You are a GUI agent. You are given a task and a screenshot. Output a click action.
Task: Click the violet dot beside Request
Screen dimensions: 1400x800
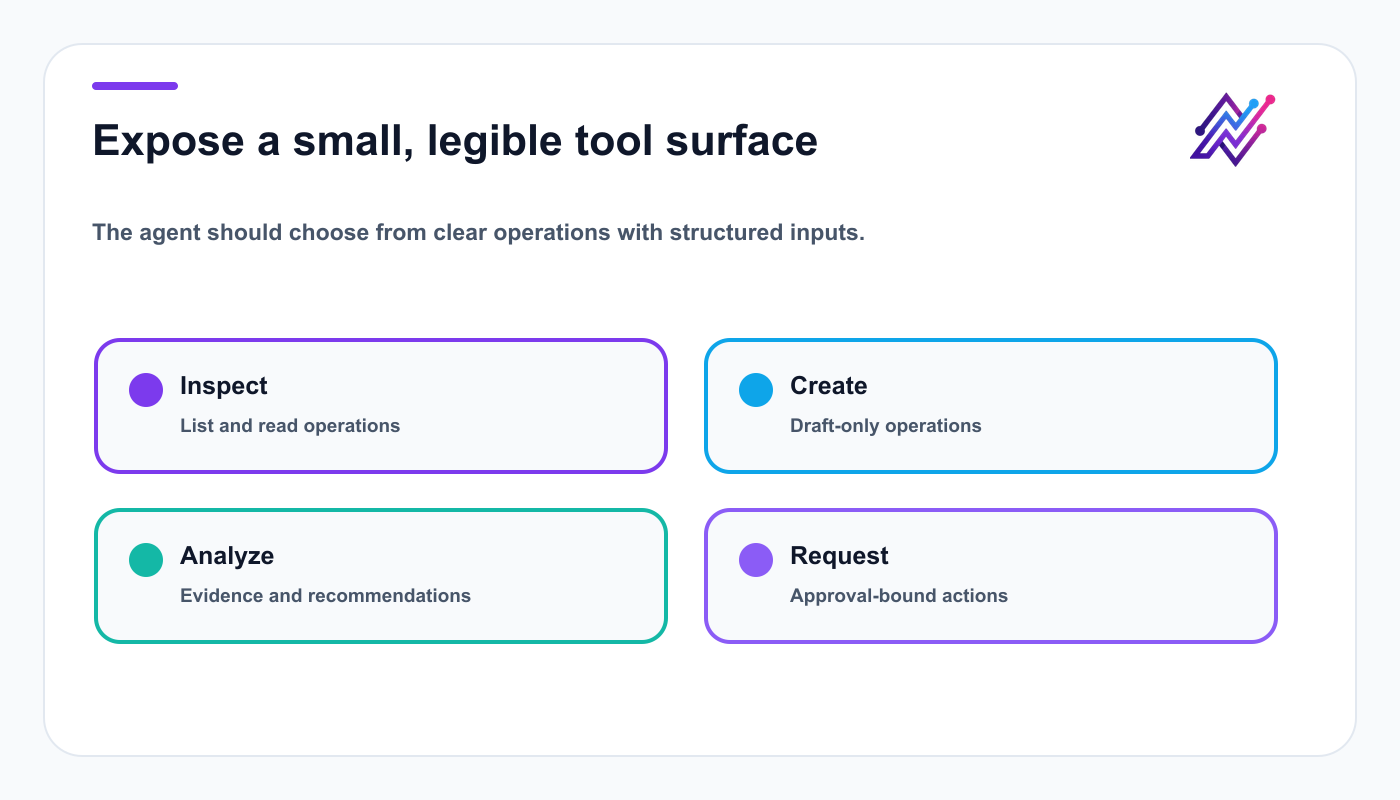pos(756,560)
